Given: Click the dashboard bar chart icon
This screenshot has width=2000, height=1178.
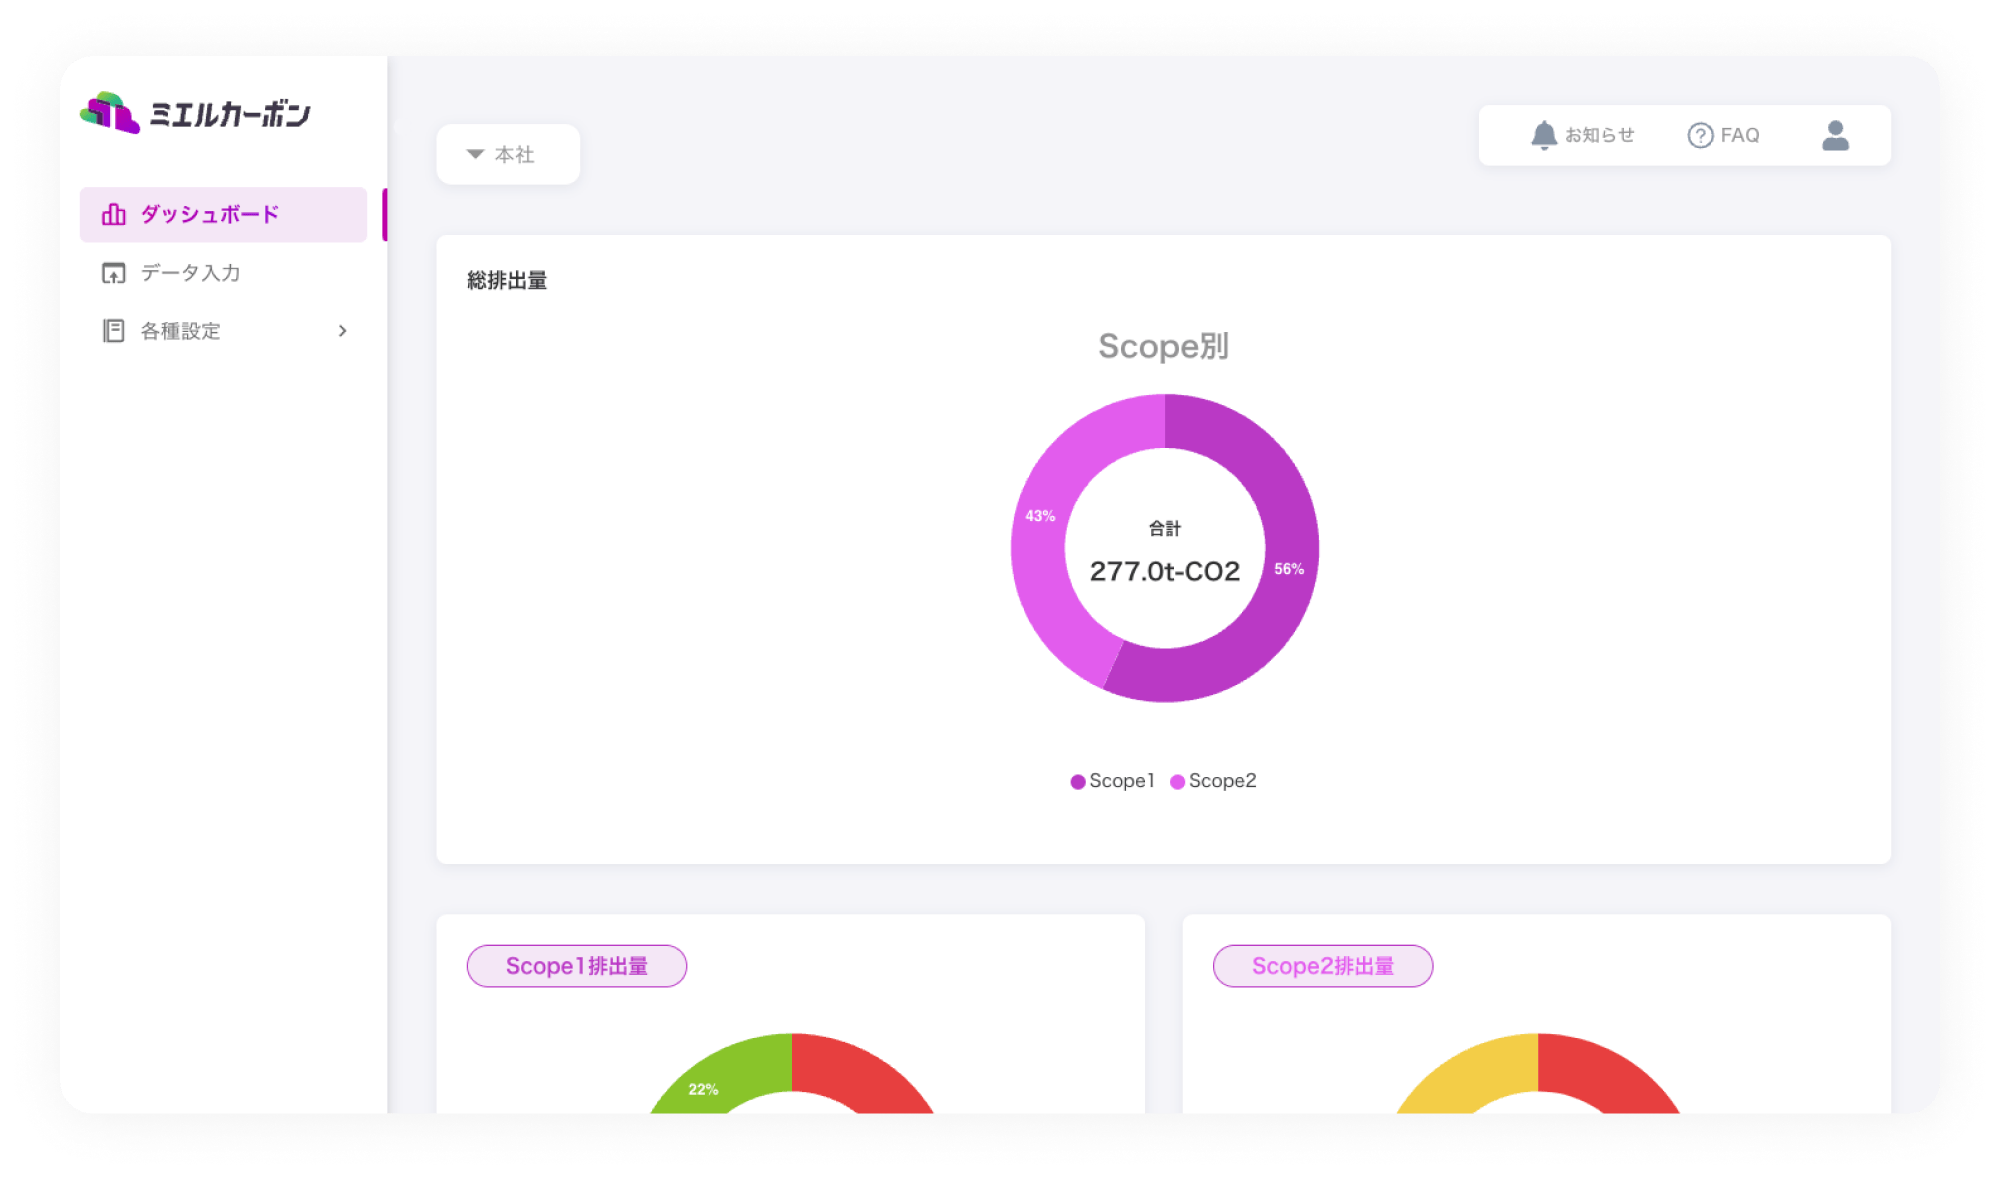Looking at the screenshot, I should (x=114, y=215).
